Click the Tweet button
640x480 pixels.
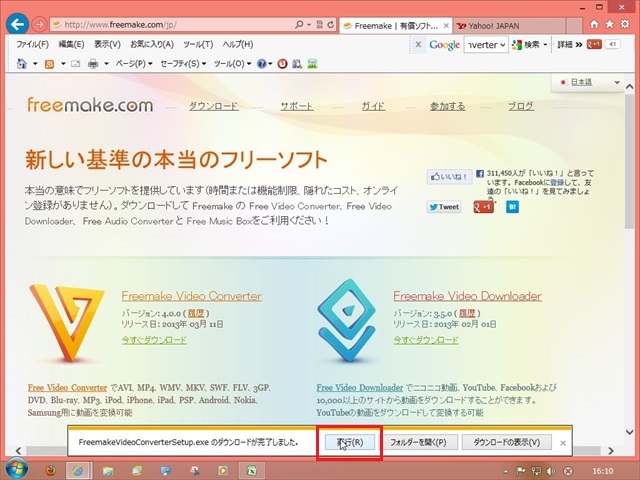tap(444, 207)
